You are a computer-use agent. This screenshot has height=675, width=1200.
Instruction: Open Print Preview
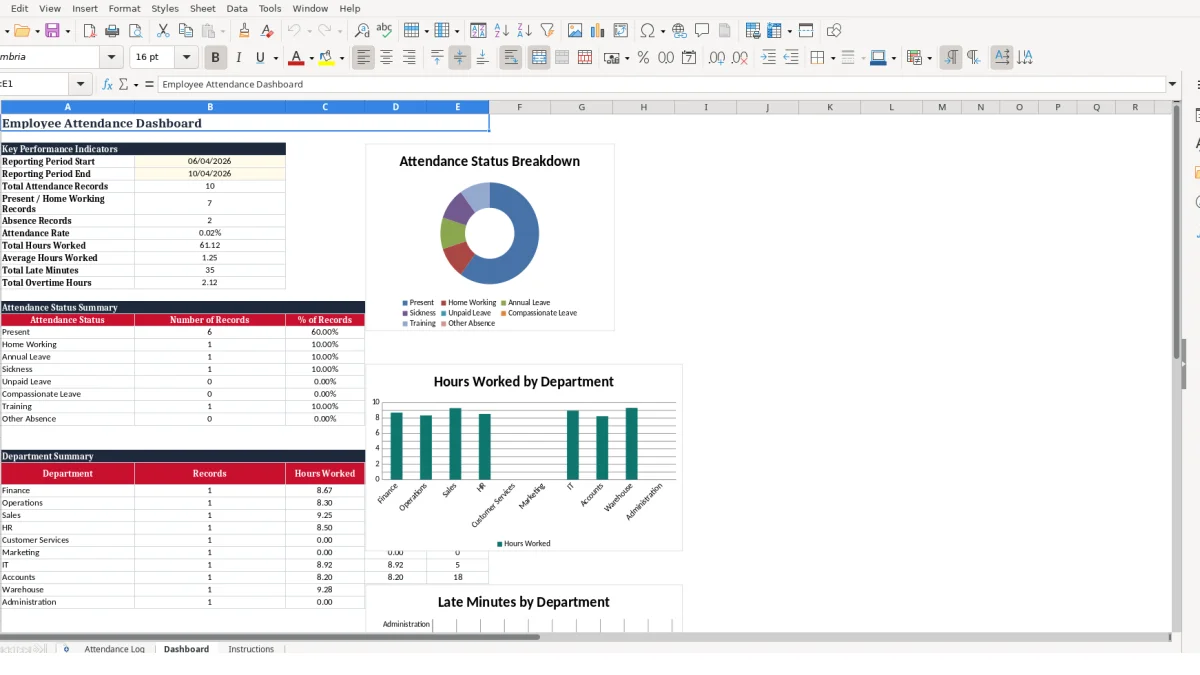(135, 31)
